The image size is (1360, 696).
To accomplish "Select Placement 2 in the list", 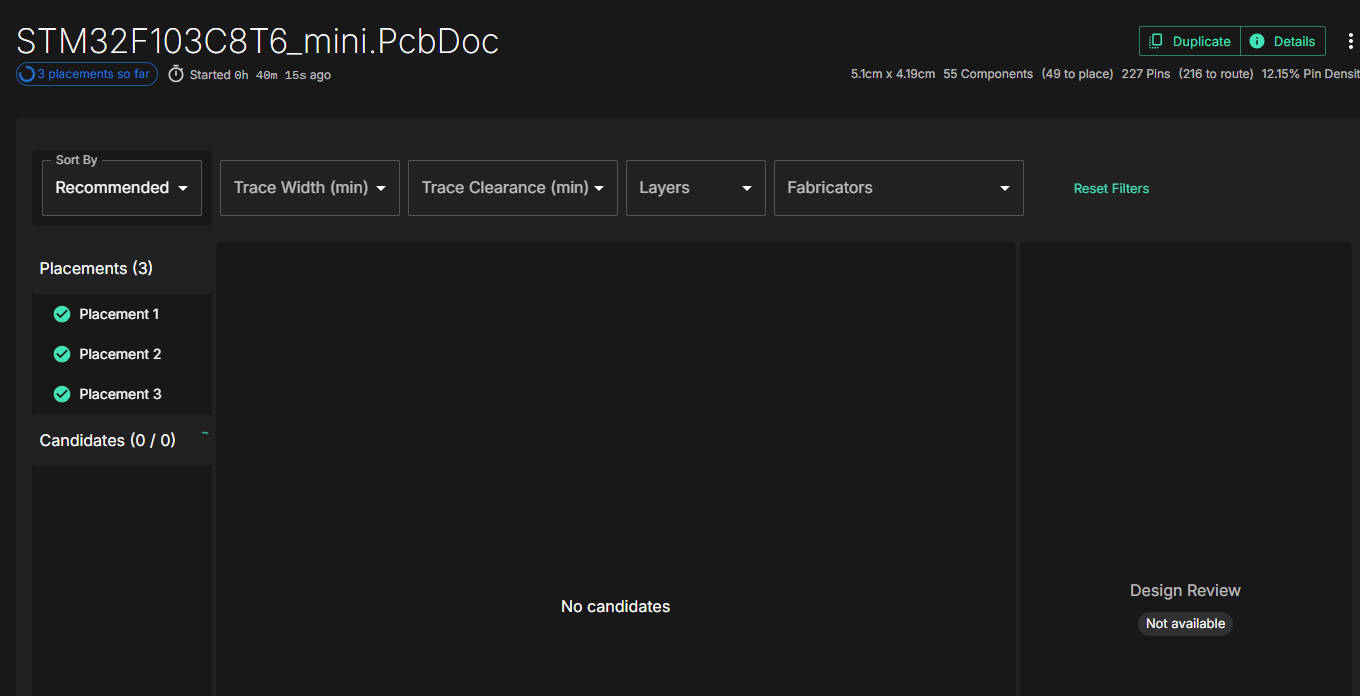I will coord(122,354).
